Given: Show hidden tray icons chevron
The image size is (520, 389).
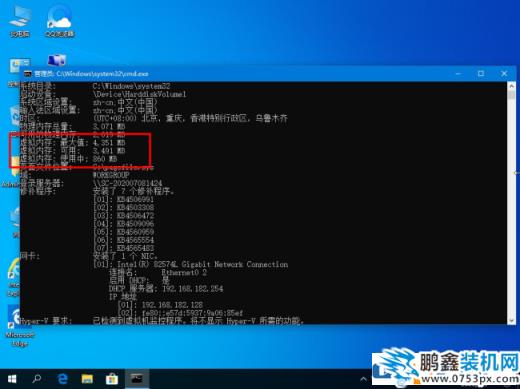Looking at the screenshot, I should [x=363, y=379].
